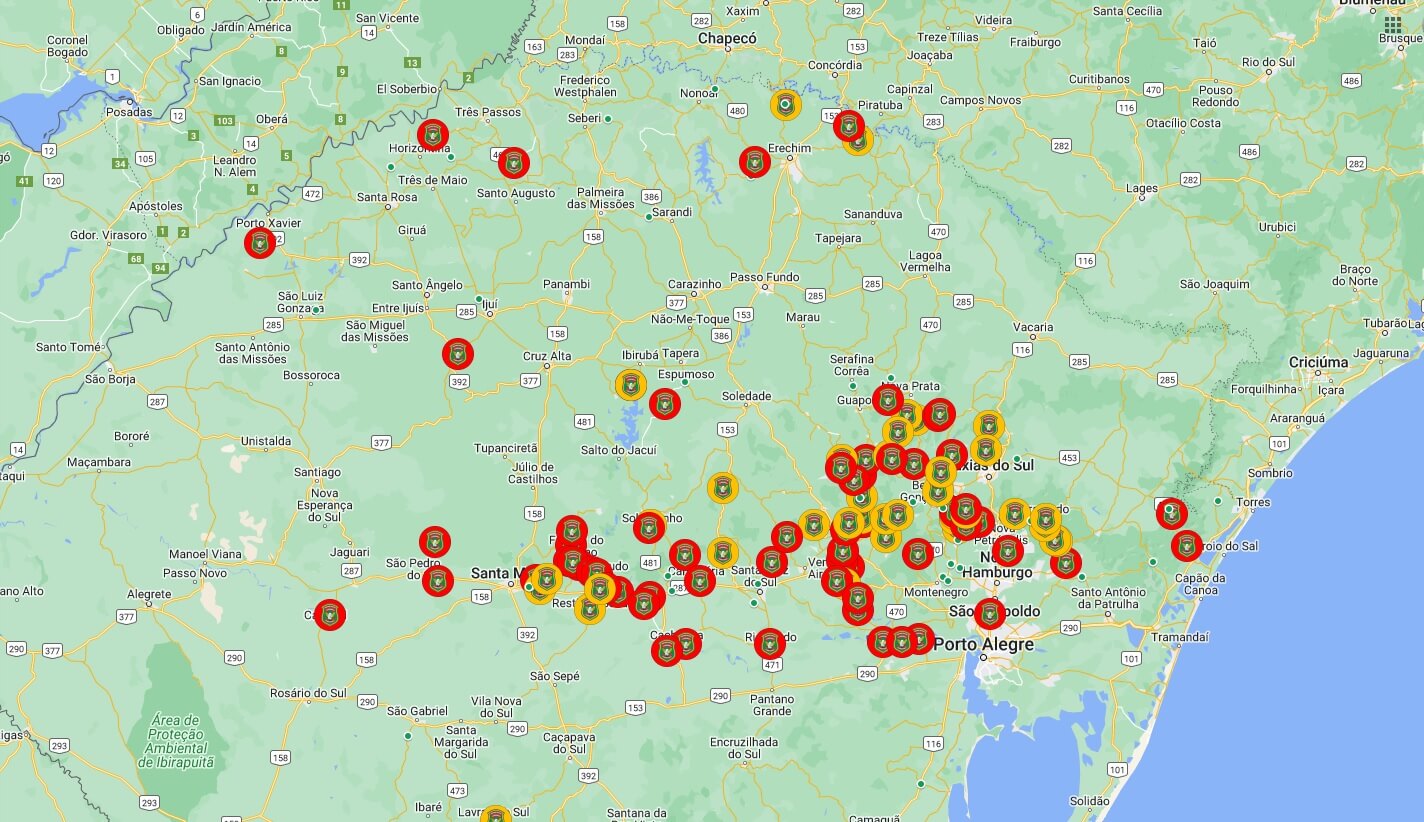Select the red marker just west of Erechim

[755, 162]
